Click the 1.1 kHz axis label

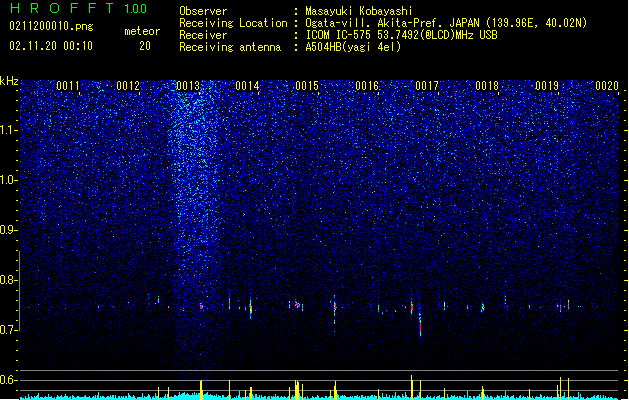click(9, 130)
